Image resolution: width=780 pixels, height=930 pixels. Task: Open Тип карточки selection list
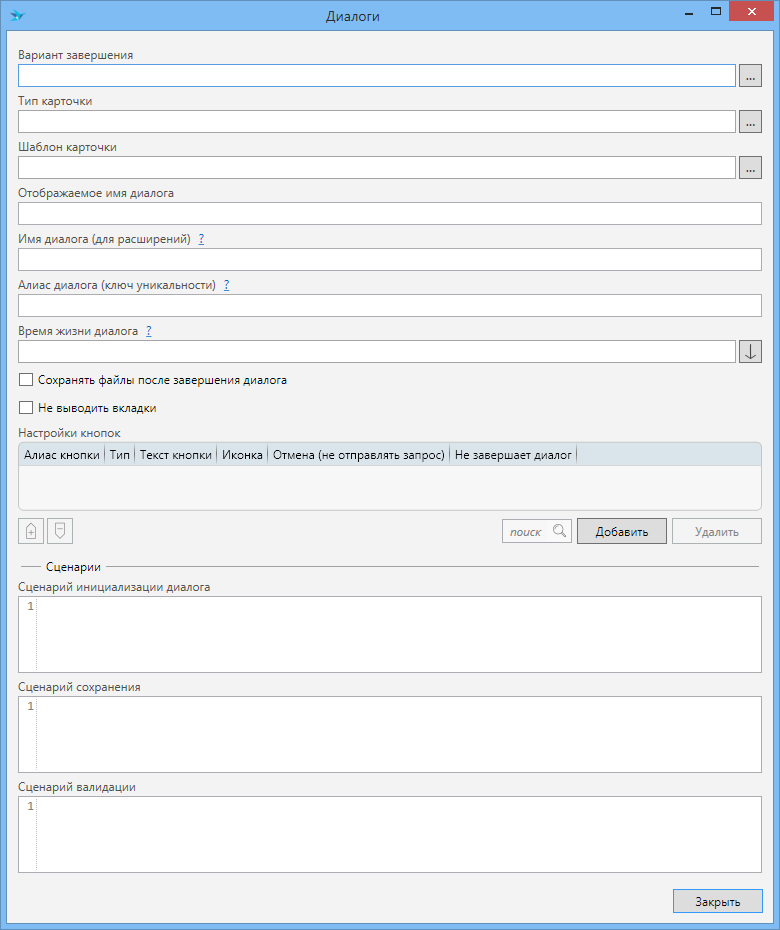pyautogui.click(x=750, y=121)
